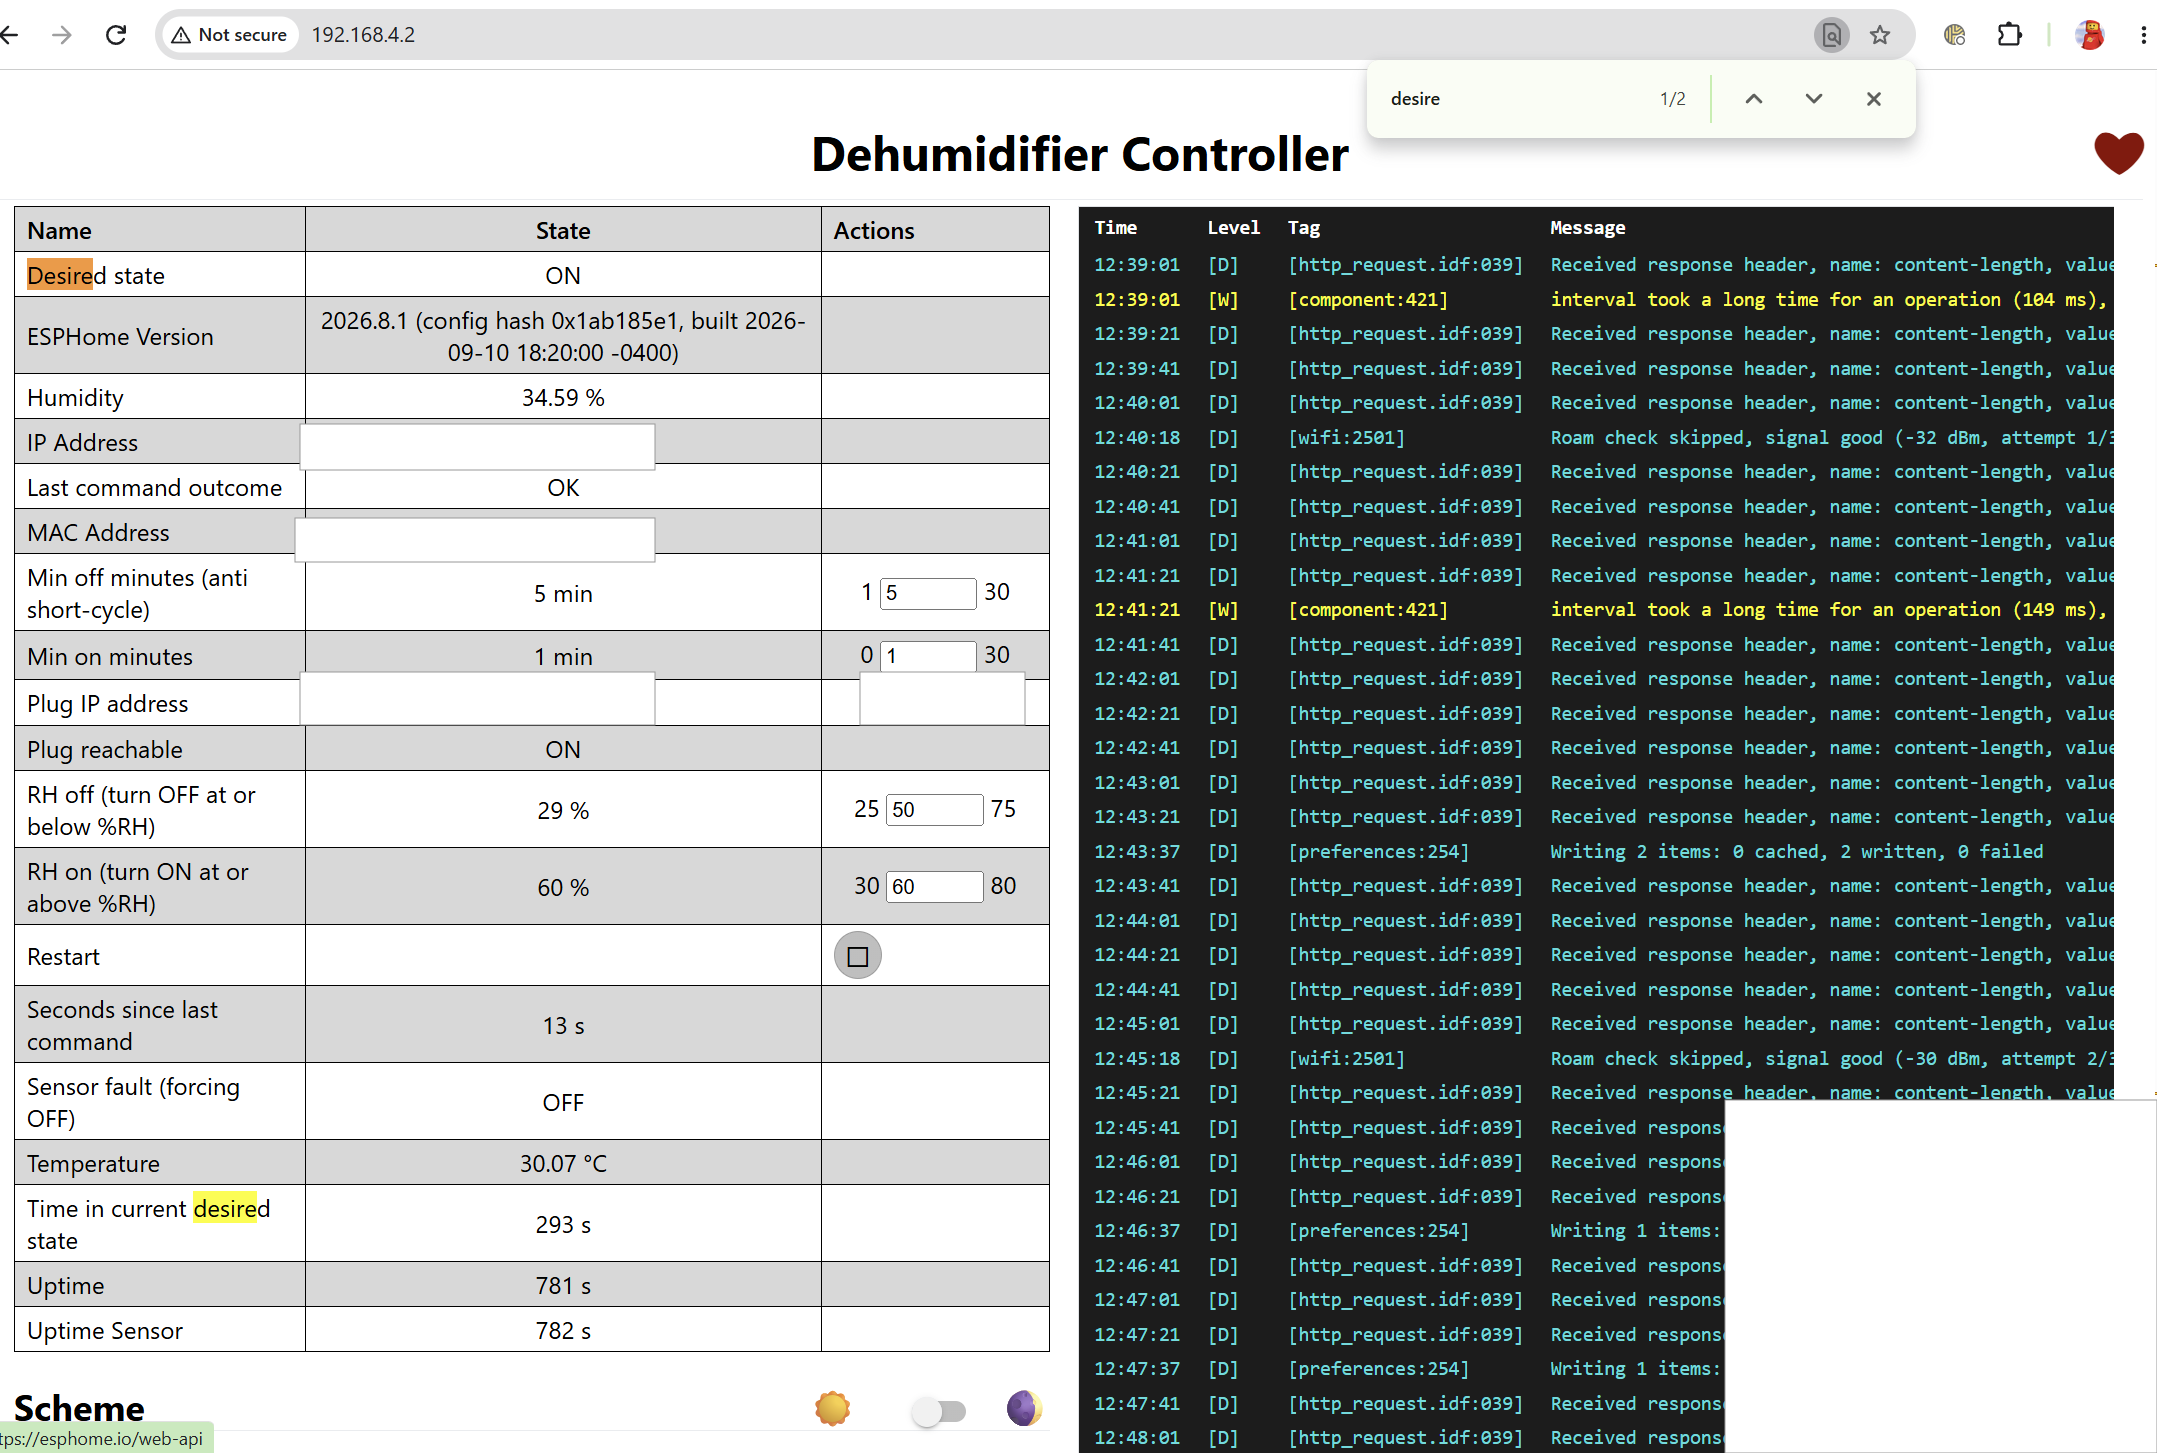
Task: Click the Min on minutes number field
Action: click(x=928, y=656)
